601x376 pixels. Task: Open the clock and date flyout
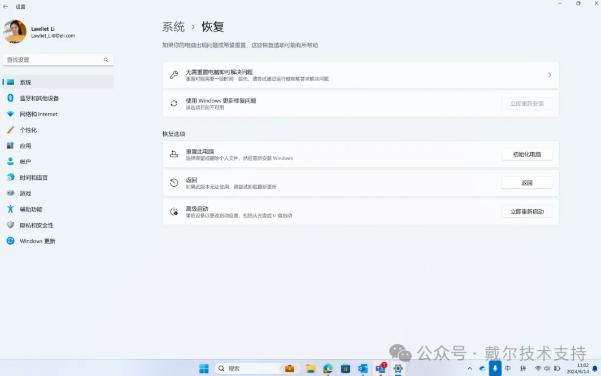578,368
